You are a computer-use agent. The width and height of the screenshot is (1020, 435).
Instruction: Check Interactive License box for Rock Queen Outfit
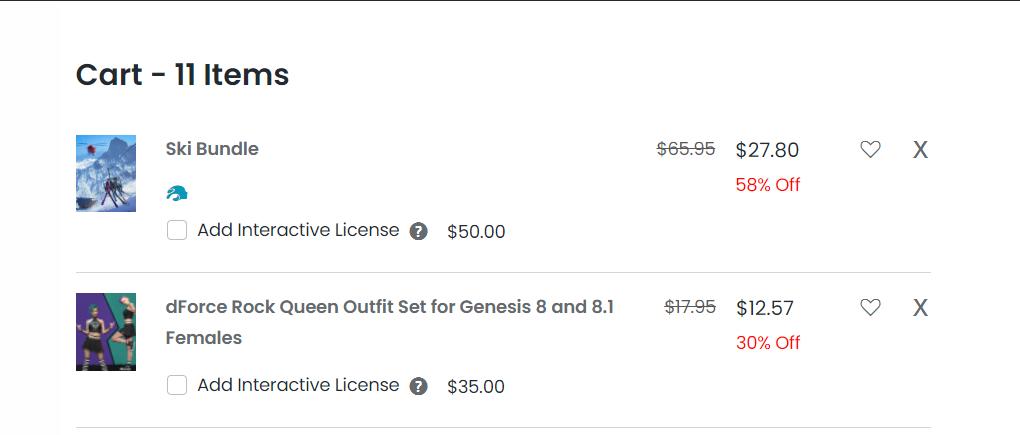(x=177, y=386)
